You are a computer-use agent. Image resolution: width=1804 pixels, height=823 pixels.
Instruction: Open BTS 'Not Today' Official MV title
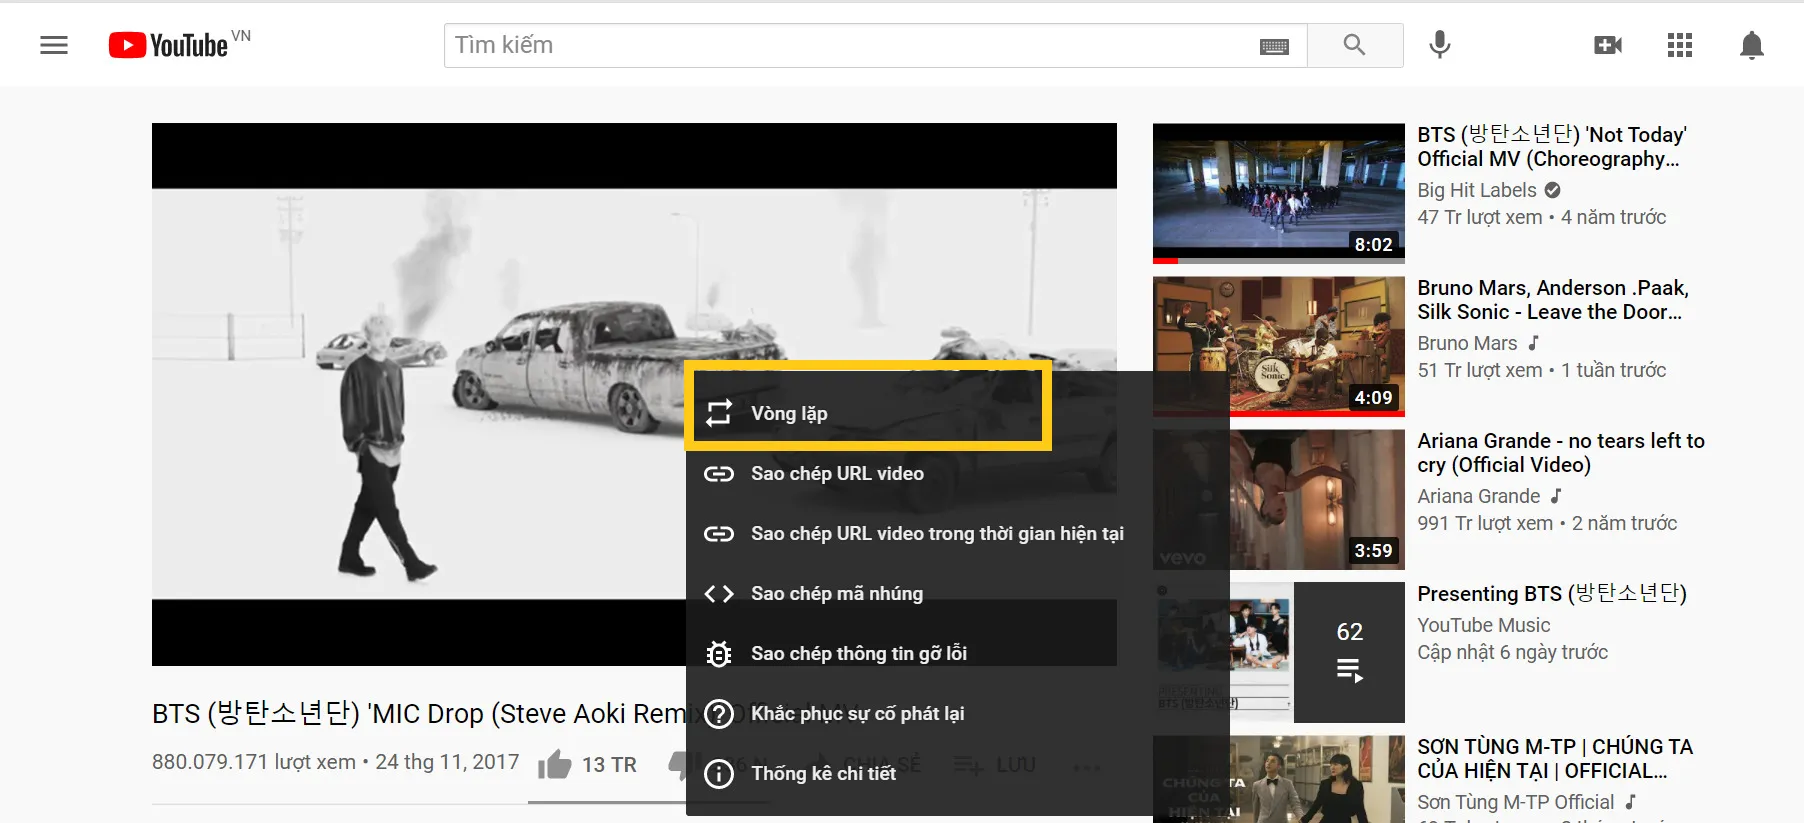click(1552, 147)
